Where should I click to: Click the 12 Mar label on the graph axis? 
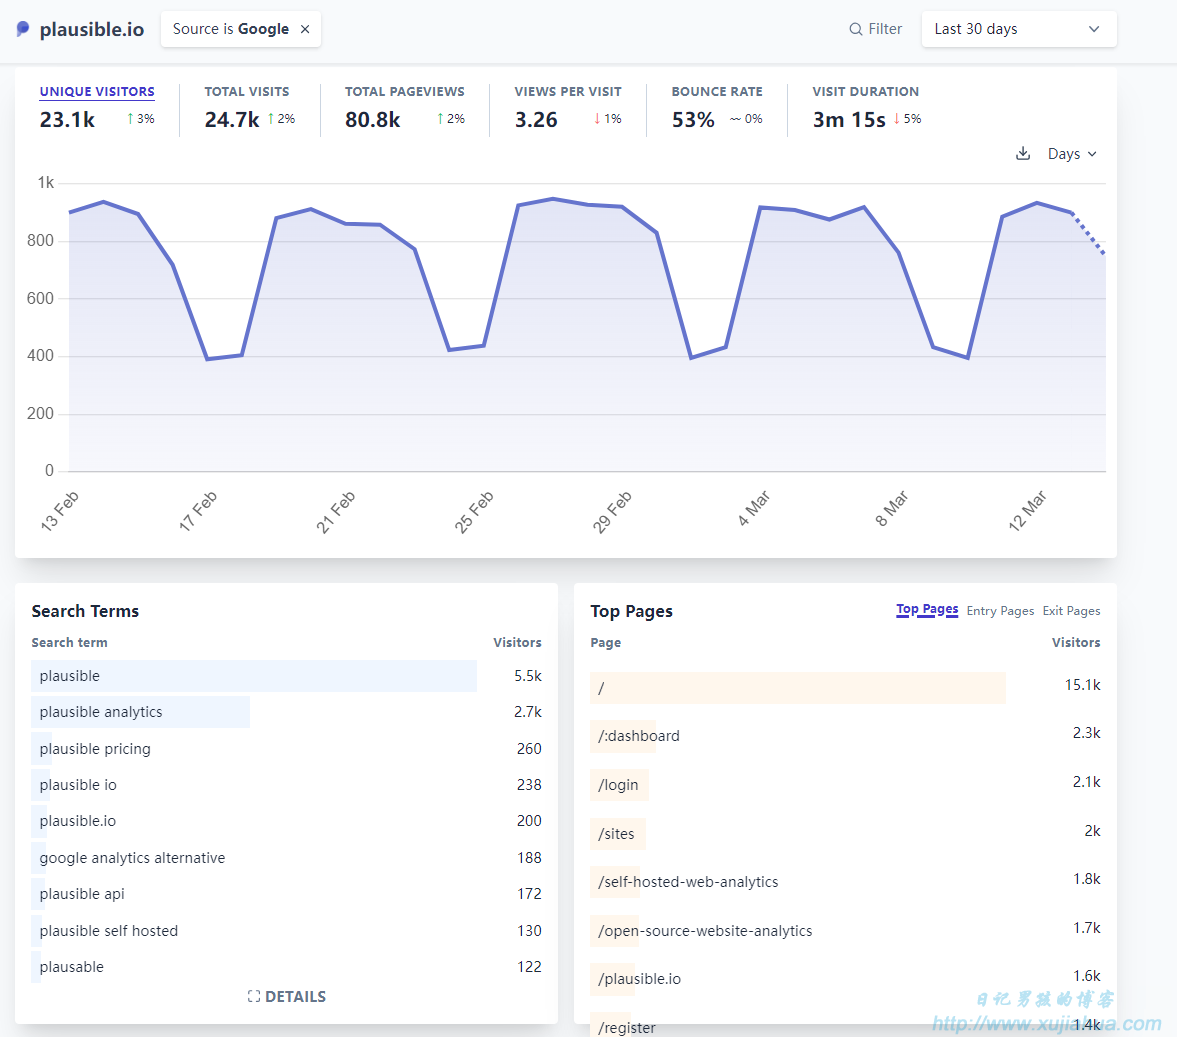tap(1027, 511)
